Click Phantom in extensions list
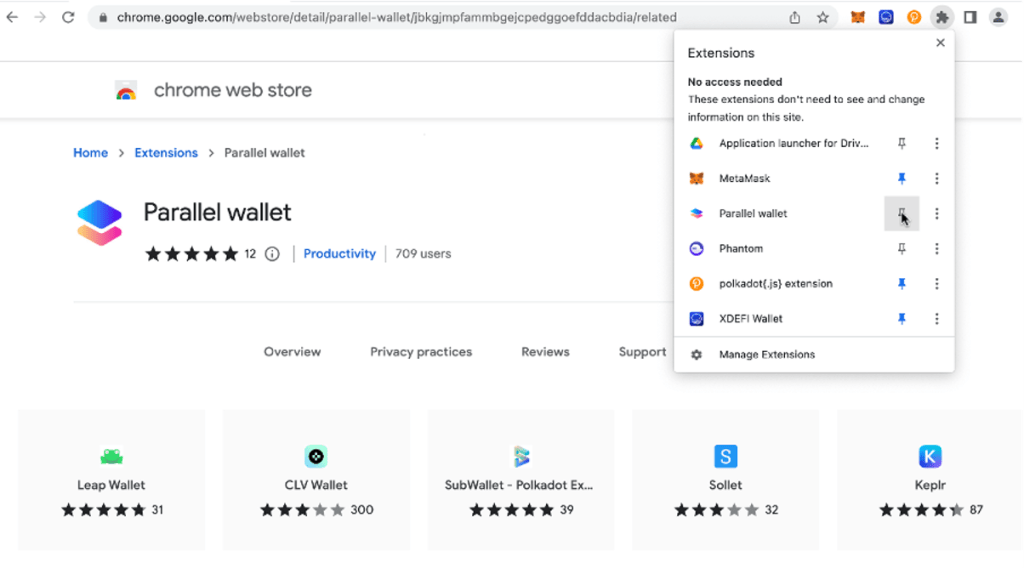Screen dimensions: 1024x568 pyautogui.click(x=741, y=249)
